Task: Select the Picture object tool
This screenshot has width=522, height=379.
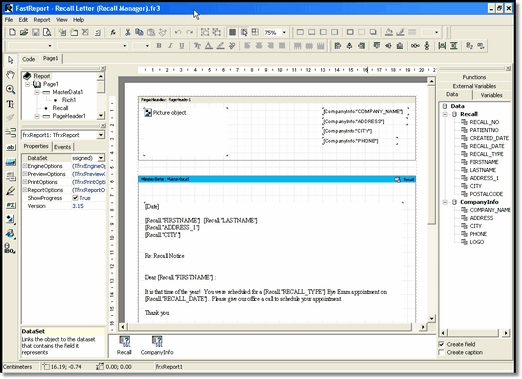Action: tap(10, 162)
